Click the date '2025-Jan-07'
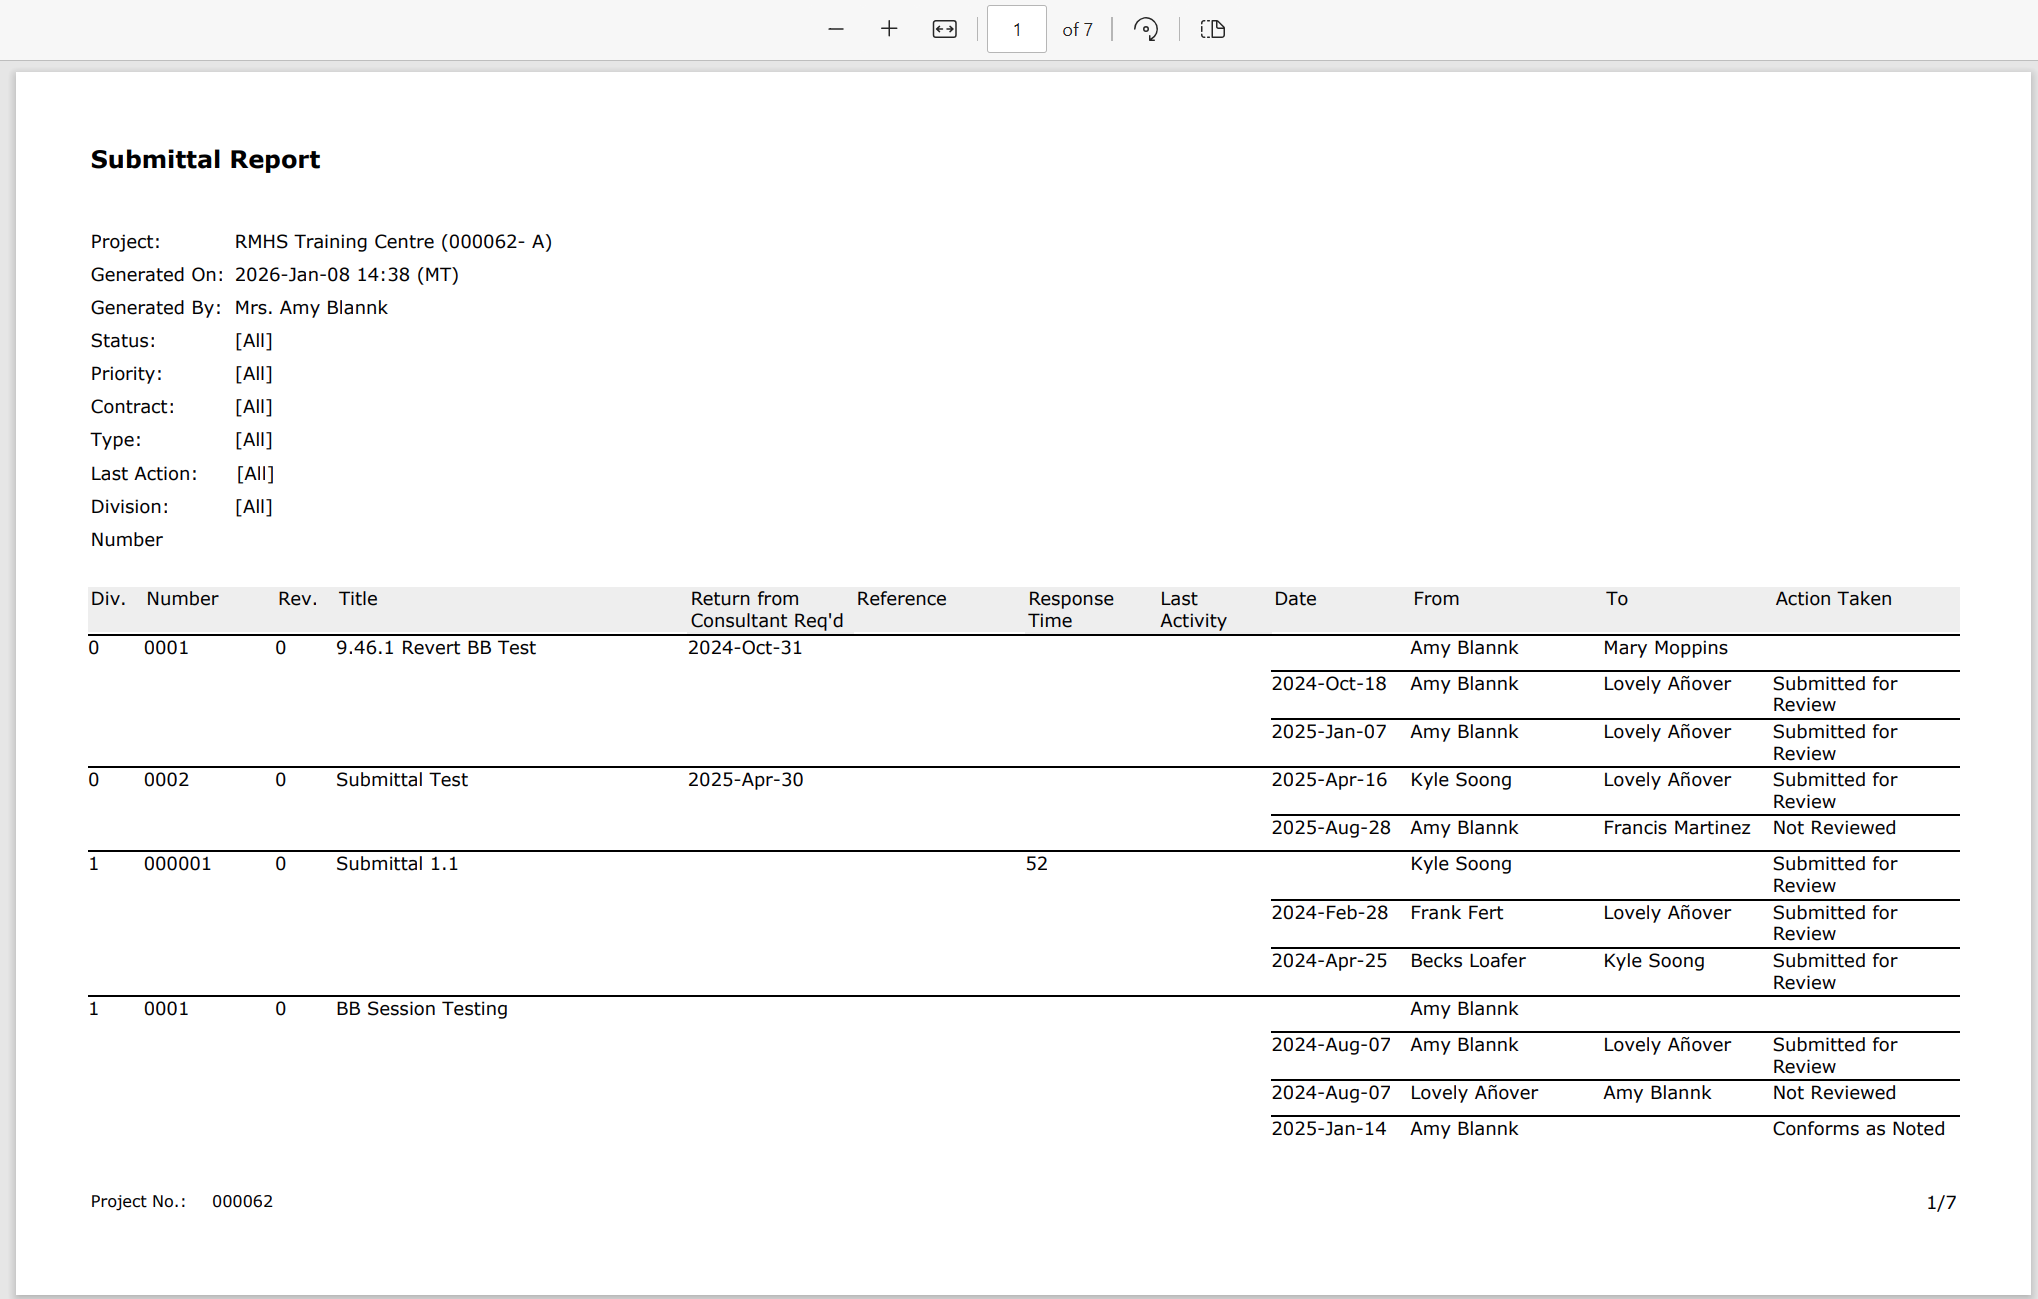This screenshot has height=1299, width=2038. [1329, 732]
